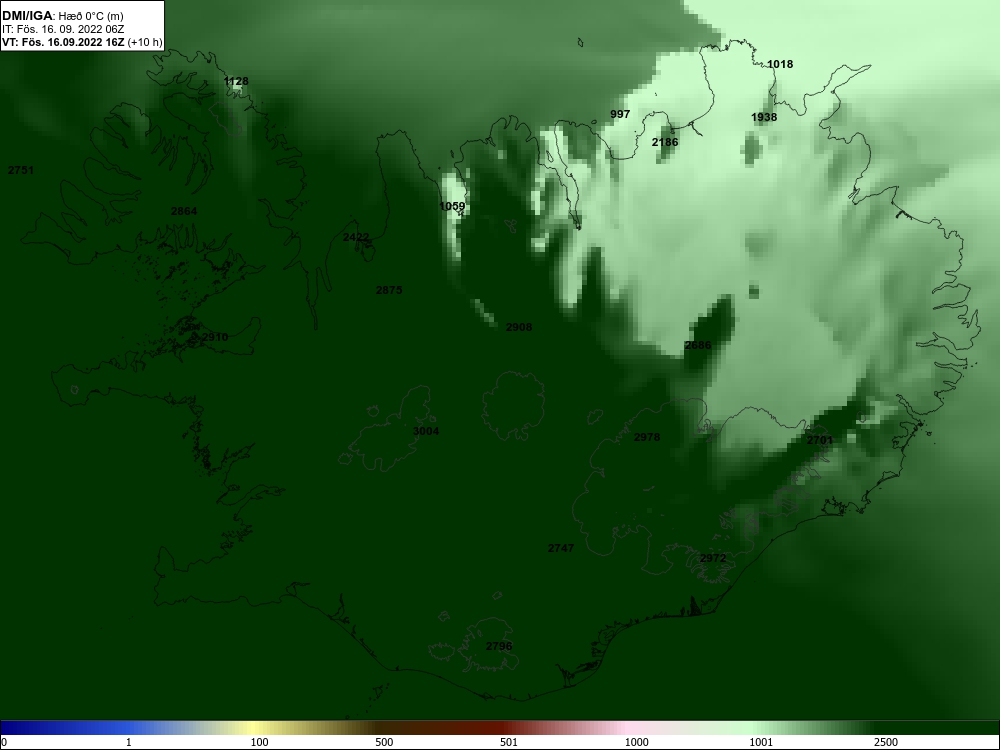Click the 3004 value by the glacier
The width and height of the screenshot is (1000, 750).
pyautogui.click(x=426, y=431)
